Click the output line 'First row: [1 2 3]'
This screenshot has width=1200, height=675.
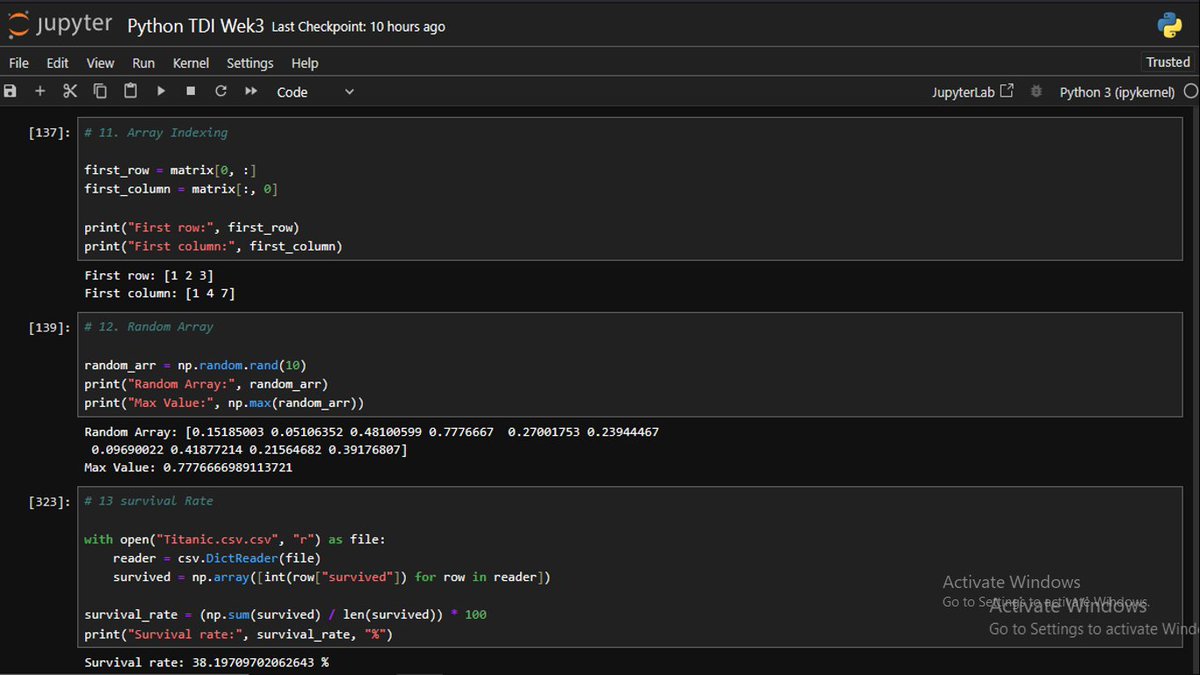point(149,275)
